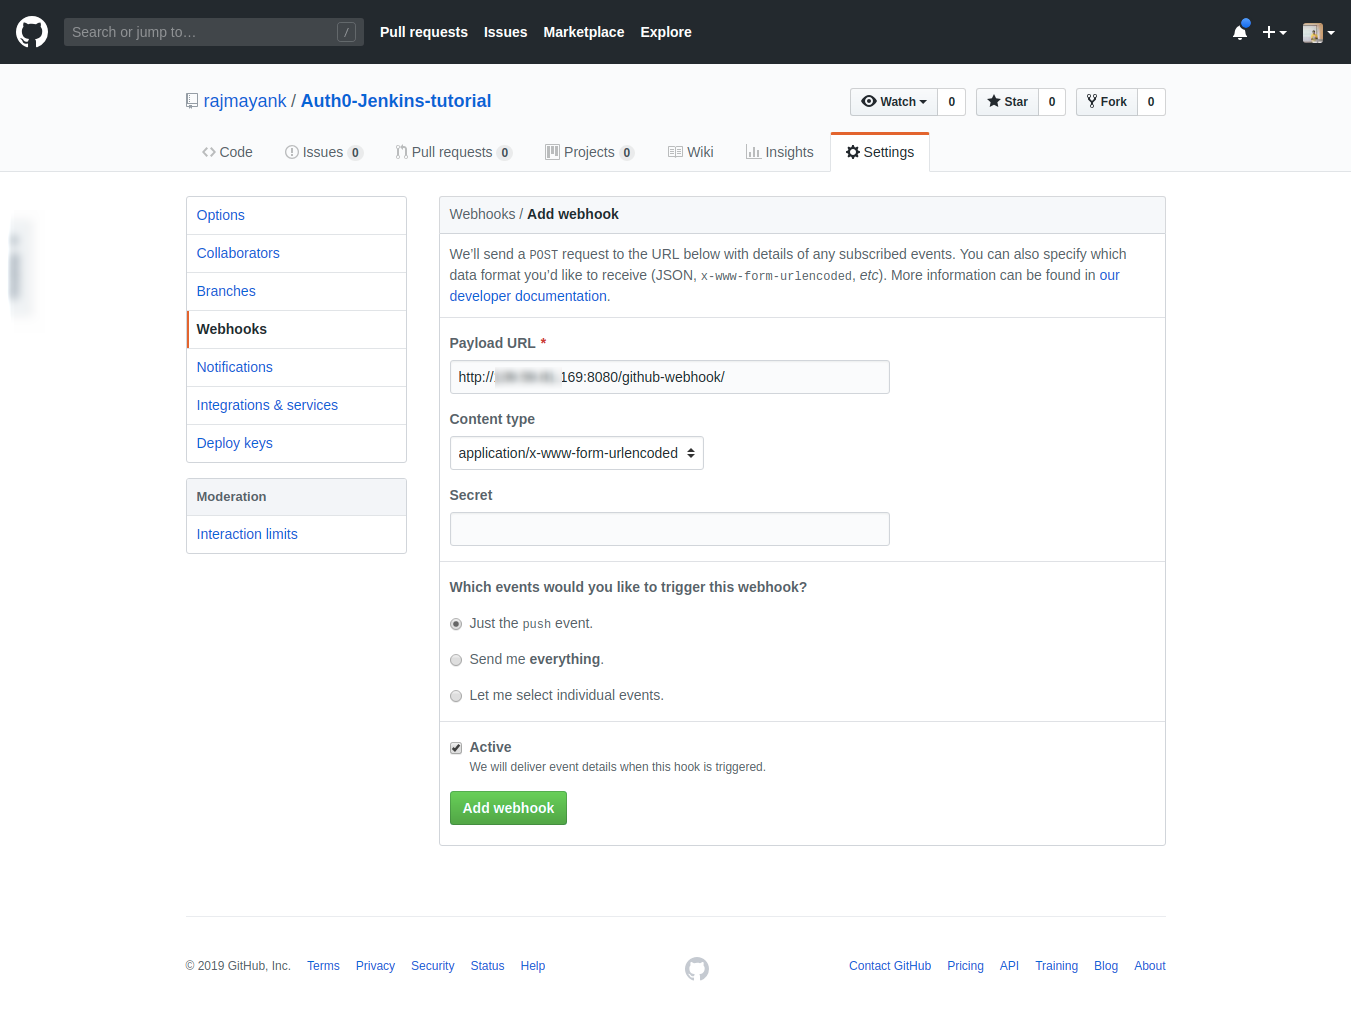Open Explore in top navigation
This screenshot has height=1032, width=1351.
coord(666,32)
